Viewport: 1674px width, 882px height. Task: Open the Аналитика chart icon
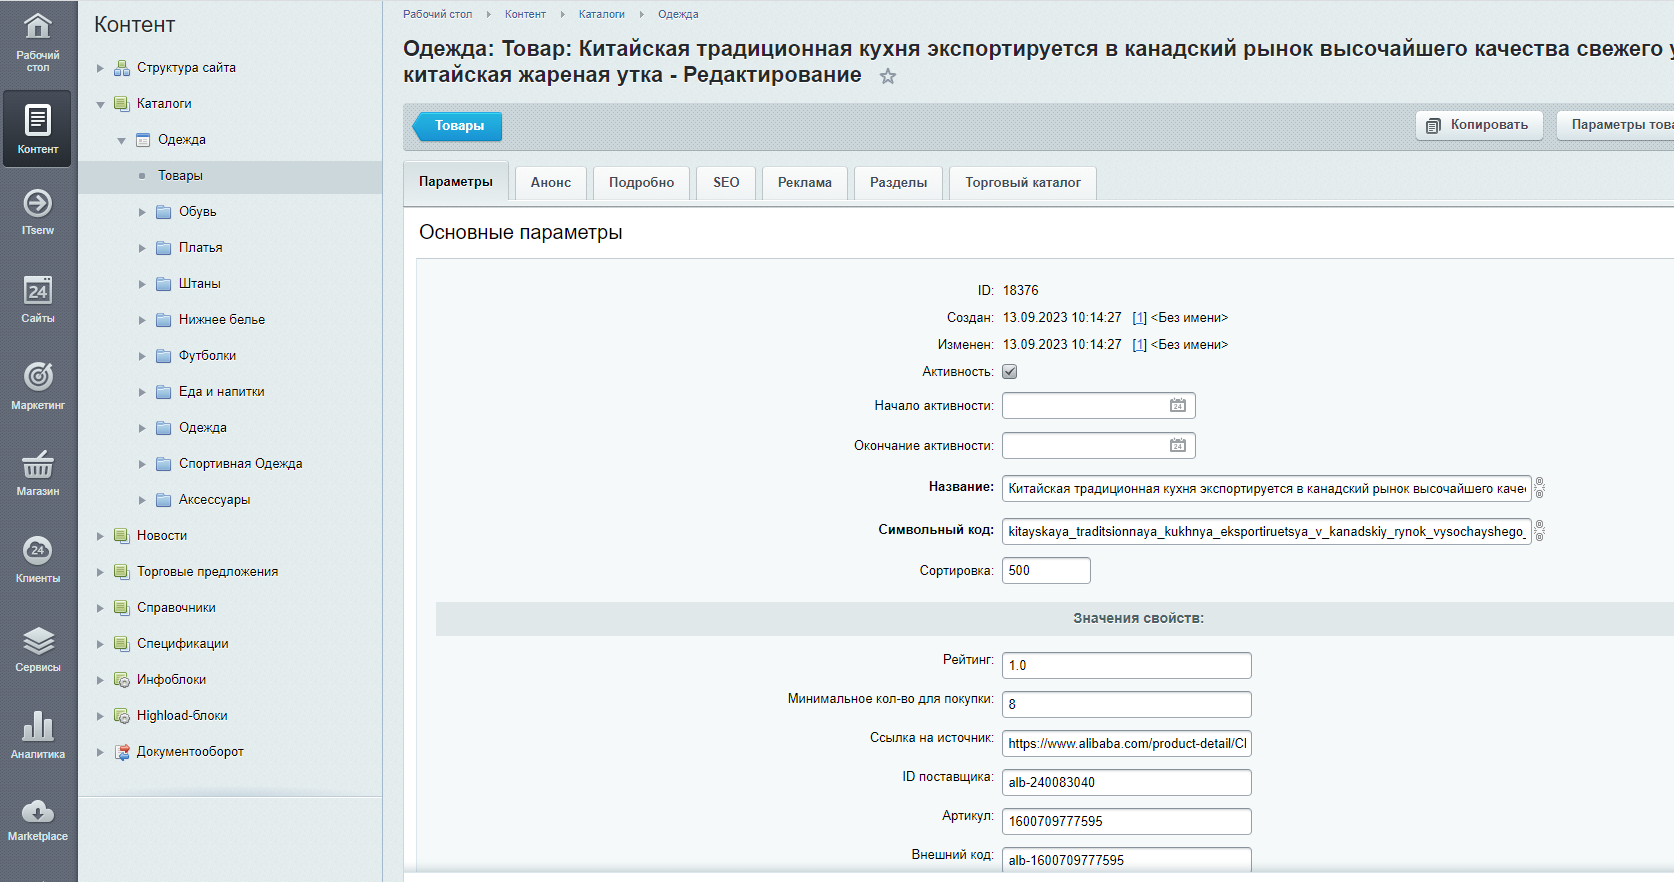pyautogui.click(x=38, y=734)
